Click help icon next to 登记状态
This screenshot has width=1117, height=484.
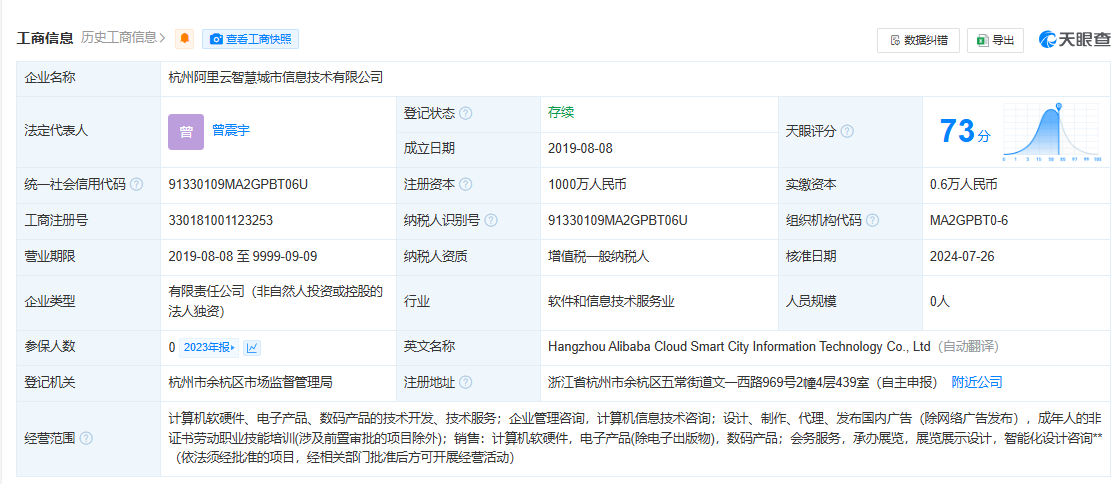466,113
